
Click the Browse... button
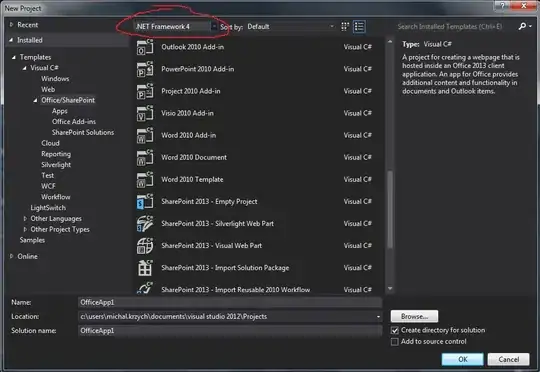[414, 316]
